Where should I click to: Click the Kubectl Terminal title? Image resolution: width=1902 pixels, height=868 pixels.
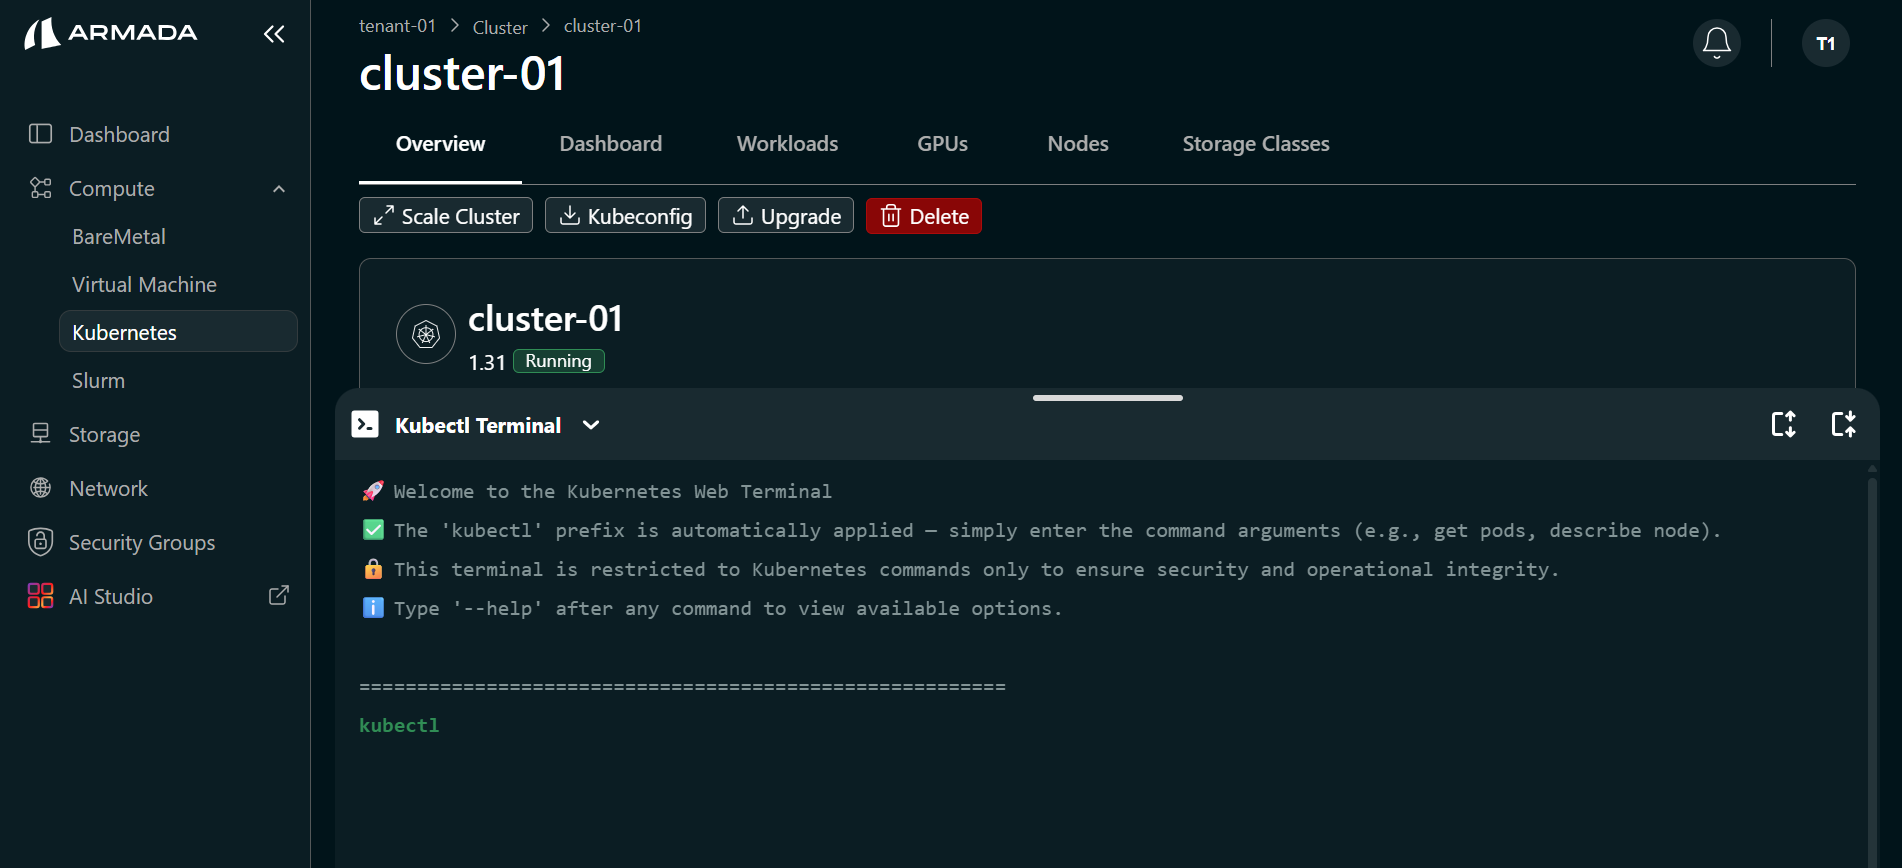click(478, 425)
